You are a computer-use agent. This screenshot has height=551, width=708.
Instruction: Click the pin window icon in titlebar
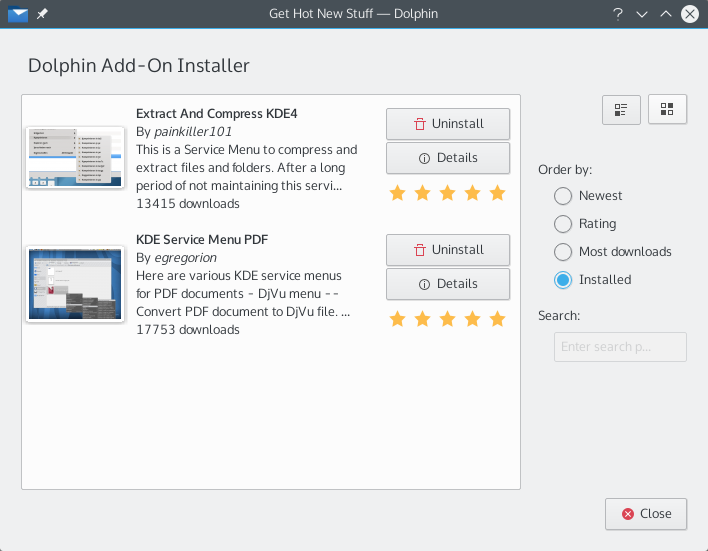(x=42, y=14)
